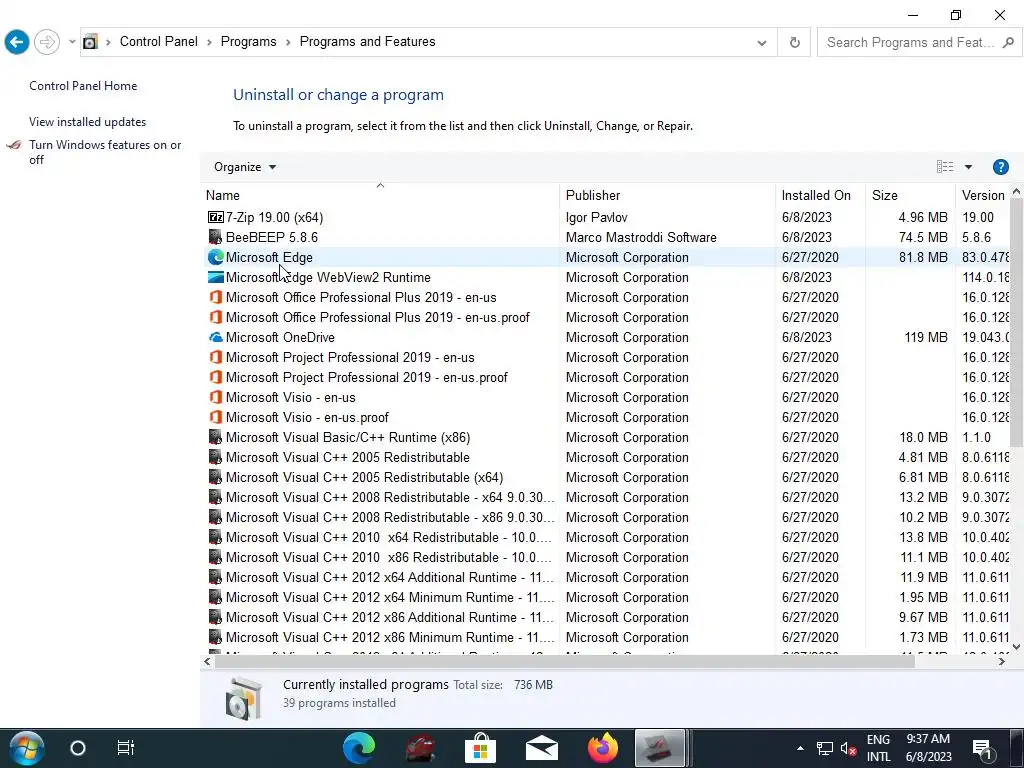
Task: Open notification center icon
Action: (982, 748)
